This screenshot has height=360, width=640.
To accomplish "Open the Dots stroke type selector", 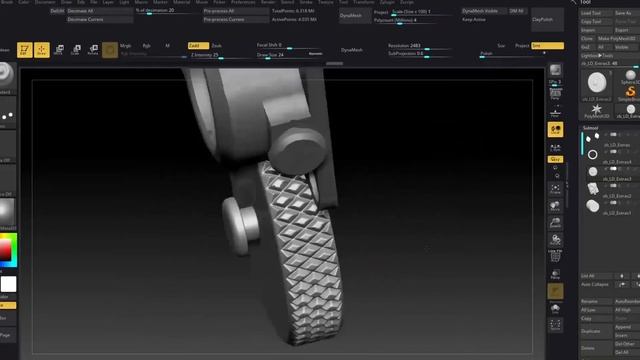I will pyautogui.click(x=7, y=112).
